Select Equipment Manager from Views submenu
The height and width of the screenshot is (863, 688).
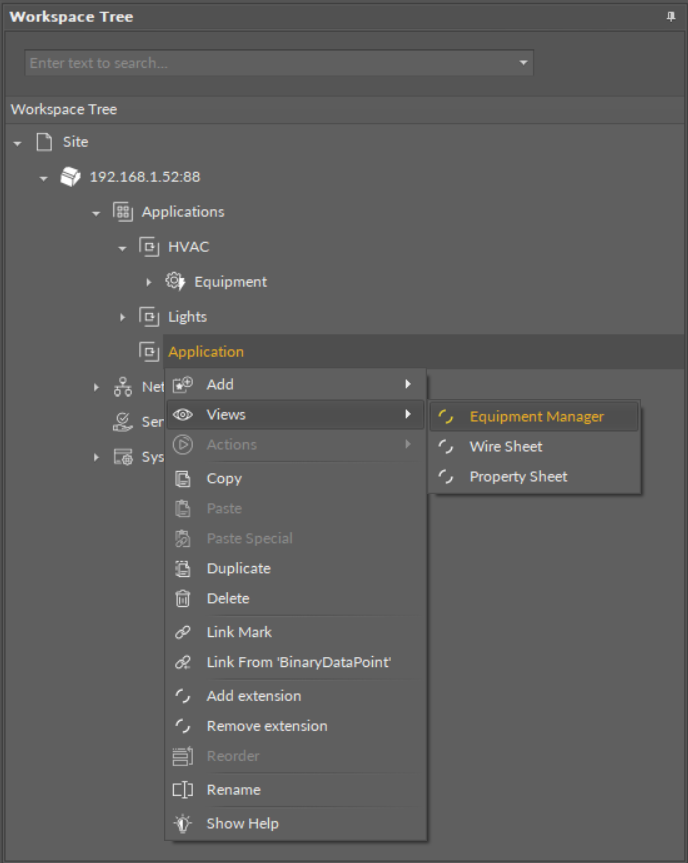(x=536, y=416)
